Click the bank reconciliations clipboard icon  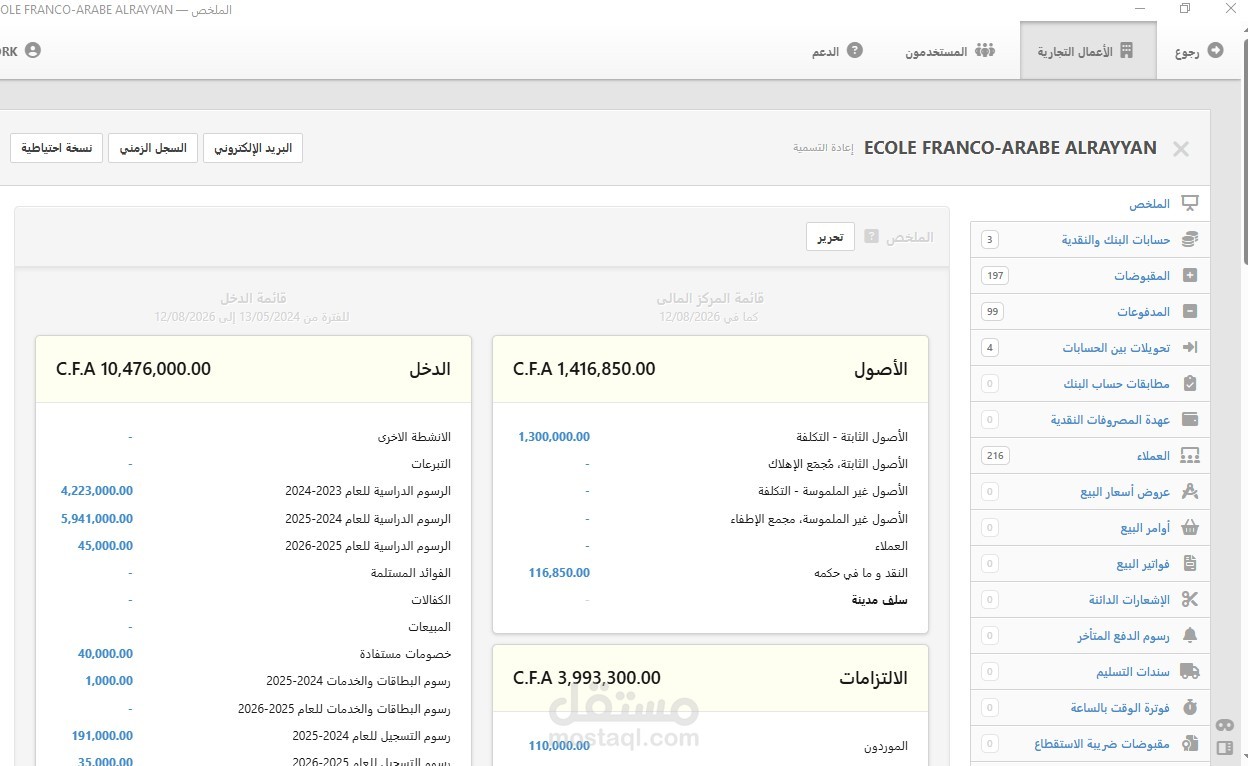click(1189, 384)
